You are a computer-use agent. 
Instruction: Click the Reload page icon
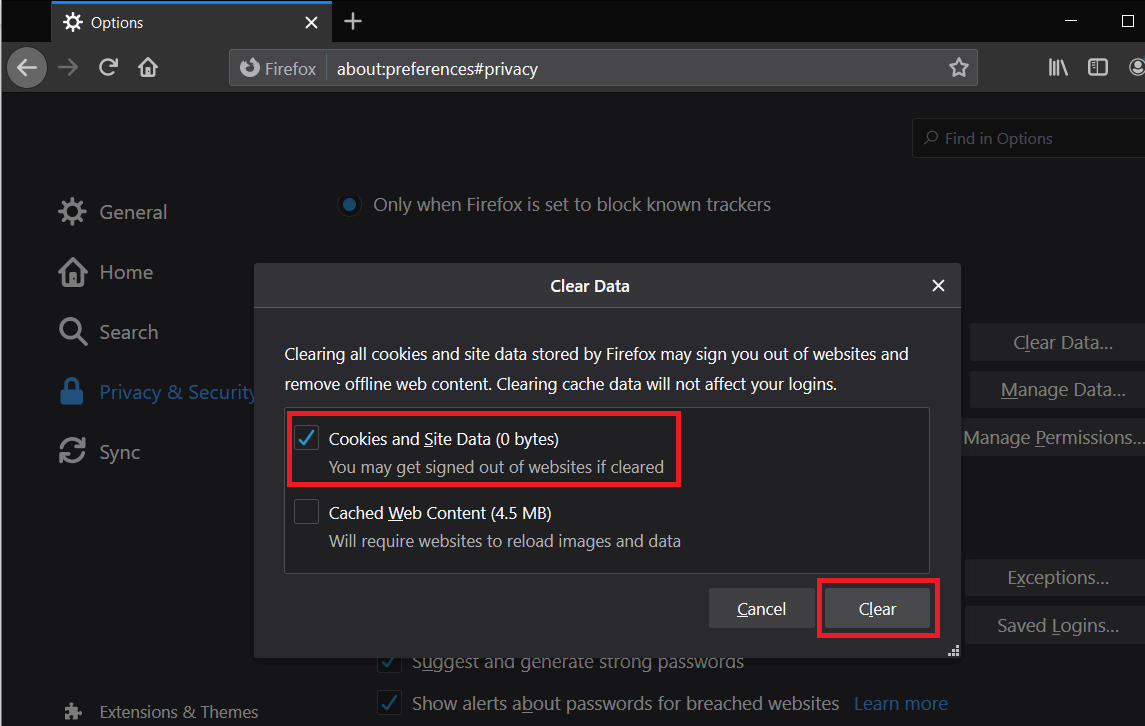108,67
